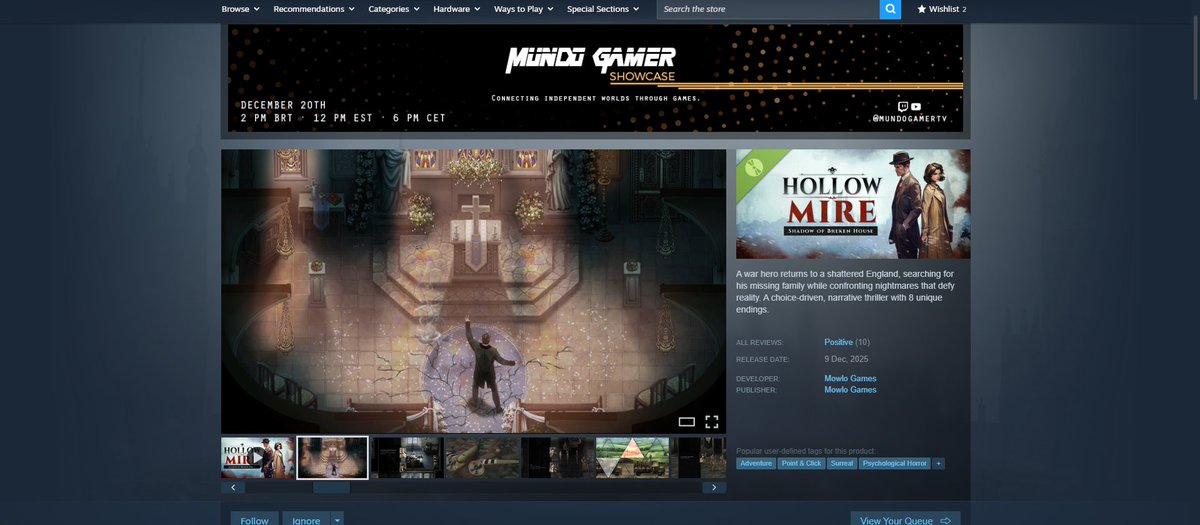Open Mowlo Games publisher link
Viewport: 1200px width, 525px height.
[x=850, y=390]
